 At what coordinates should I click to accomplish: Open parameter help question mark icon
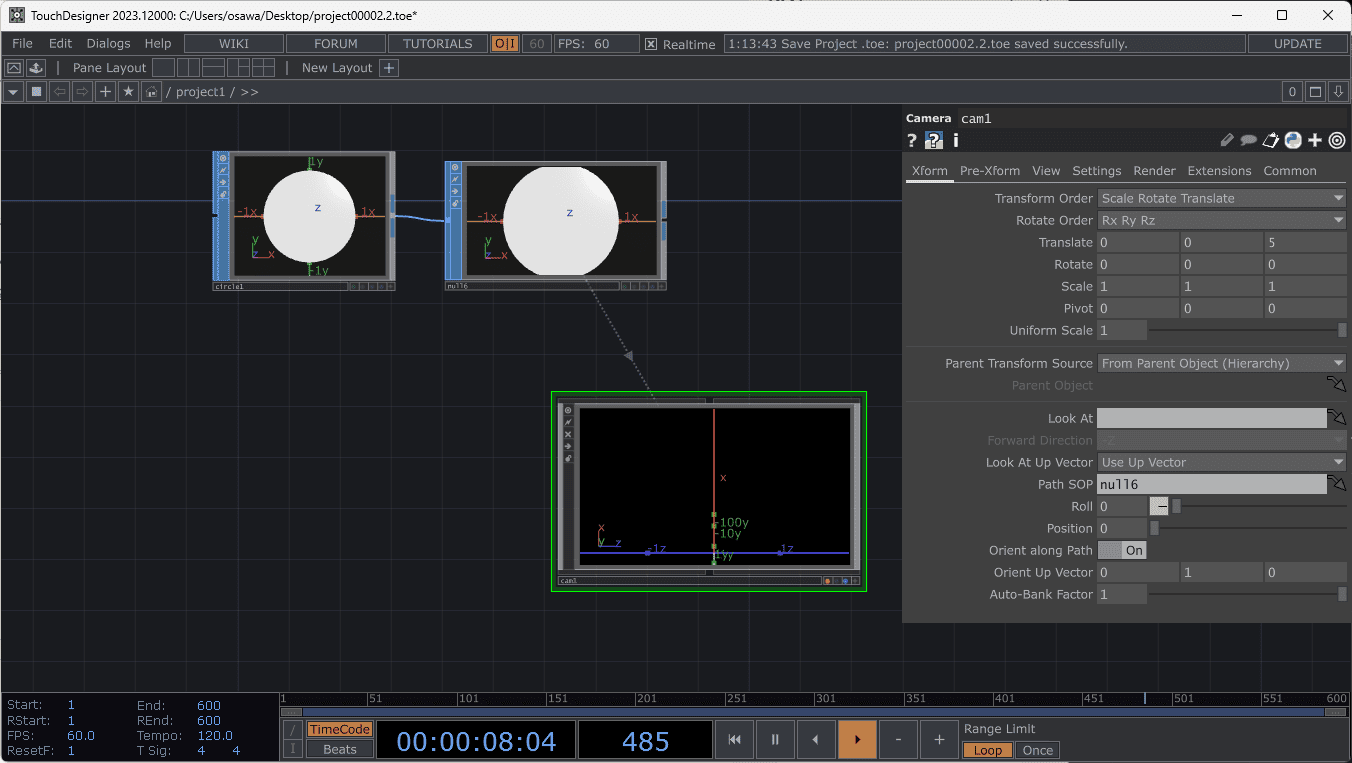(912, 141)
